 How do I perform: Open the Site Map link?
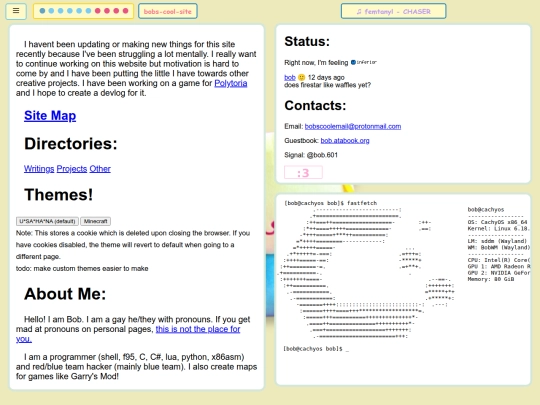click(50, 116)
